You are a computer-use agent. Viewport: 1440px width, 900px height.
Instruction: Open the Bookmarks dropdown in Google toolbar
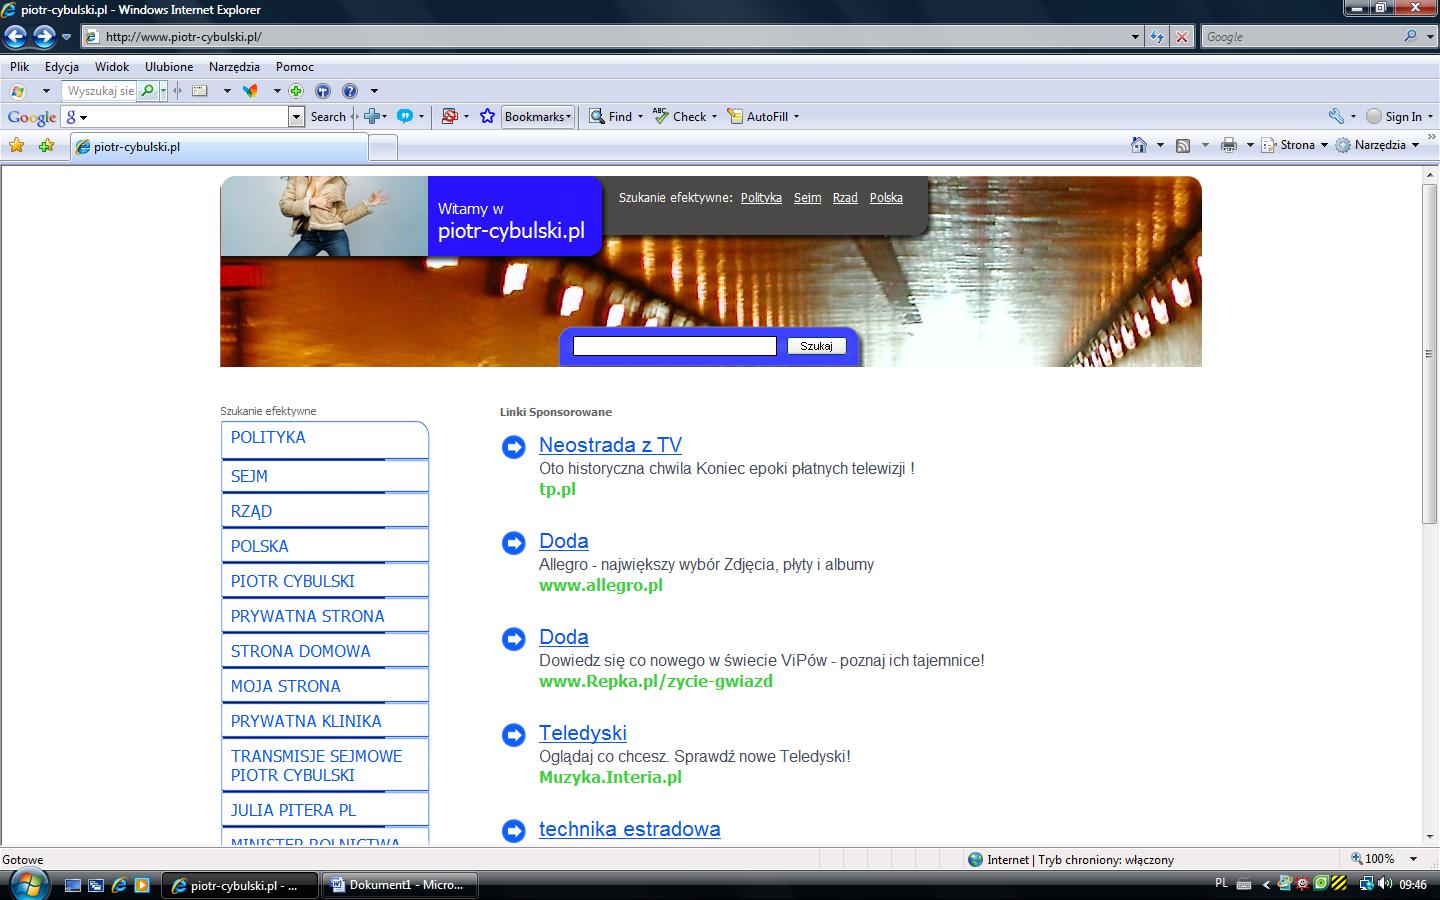coord(538,117)
